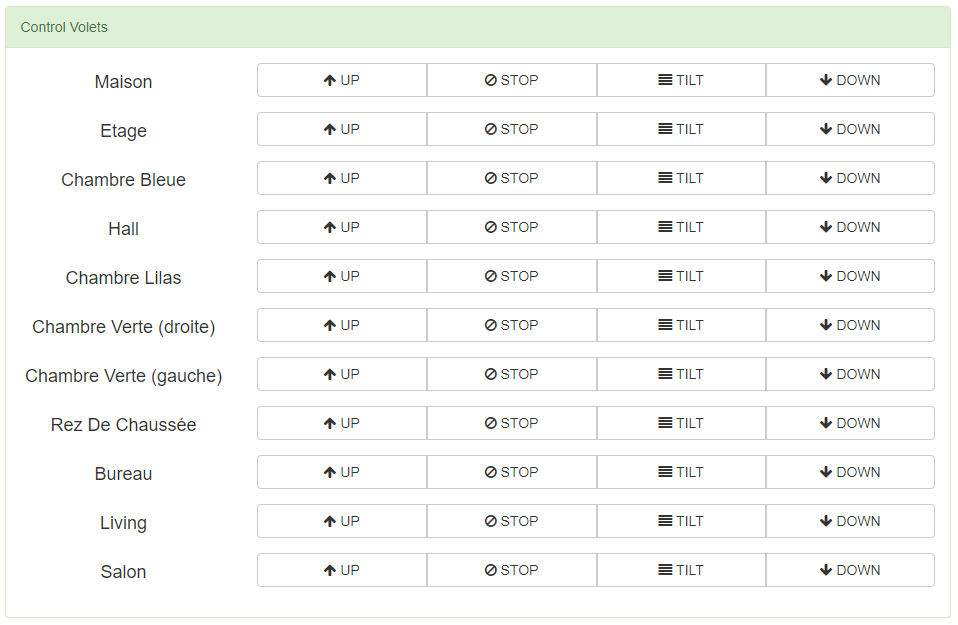Raise Chambre Lilas shutter UP
958x625 pixels.
pos(341,276)
